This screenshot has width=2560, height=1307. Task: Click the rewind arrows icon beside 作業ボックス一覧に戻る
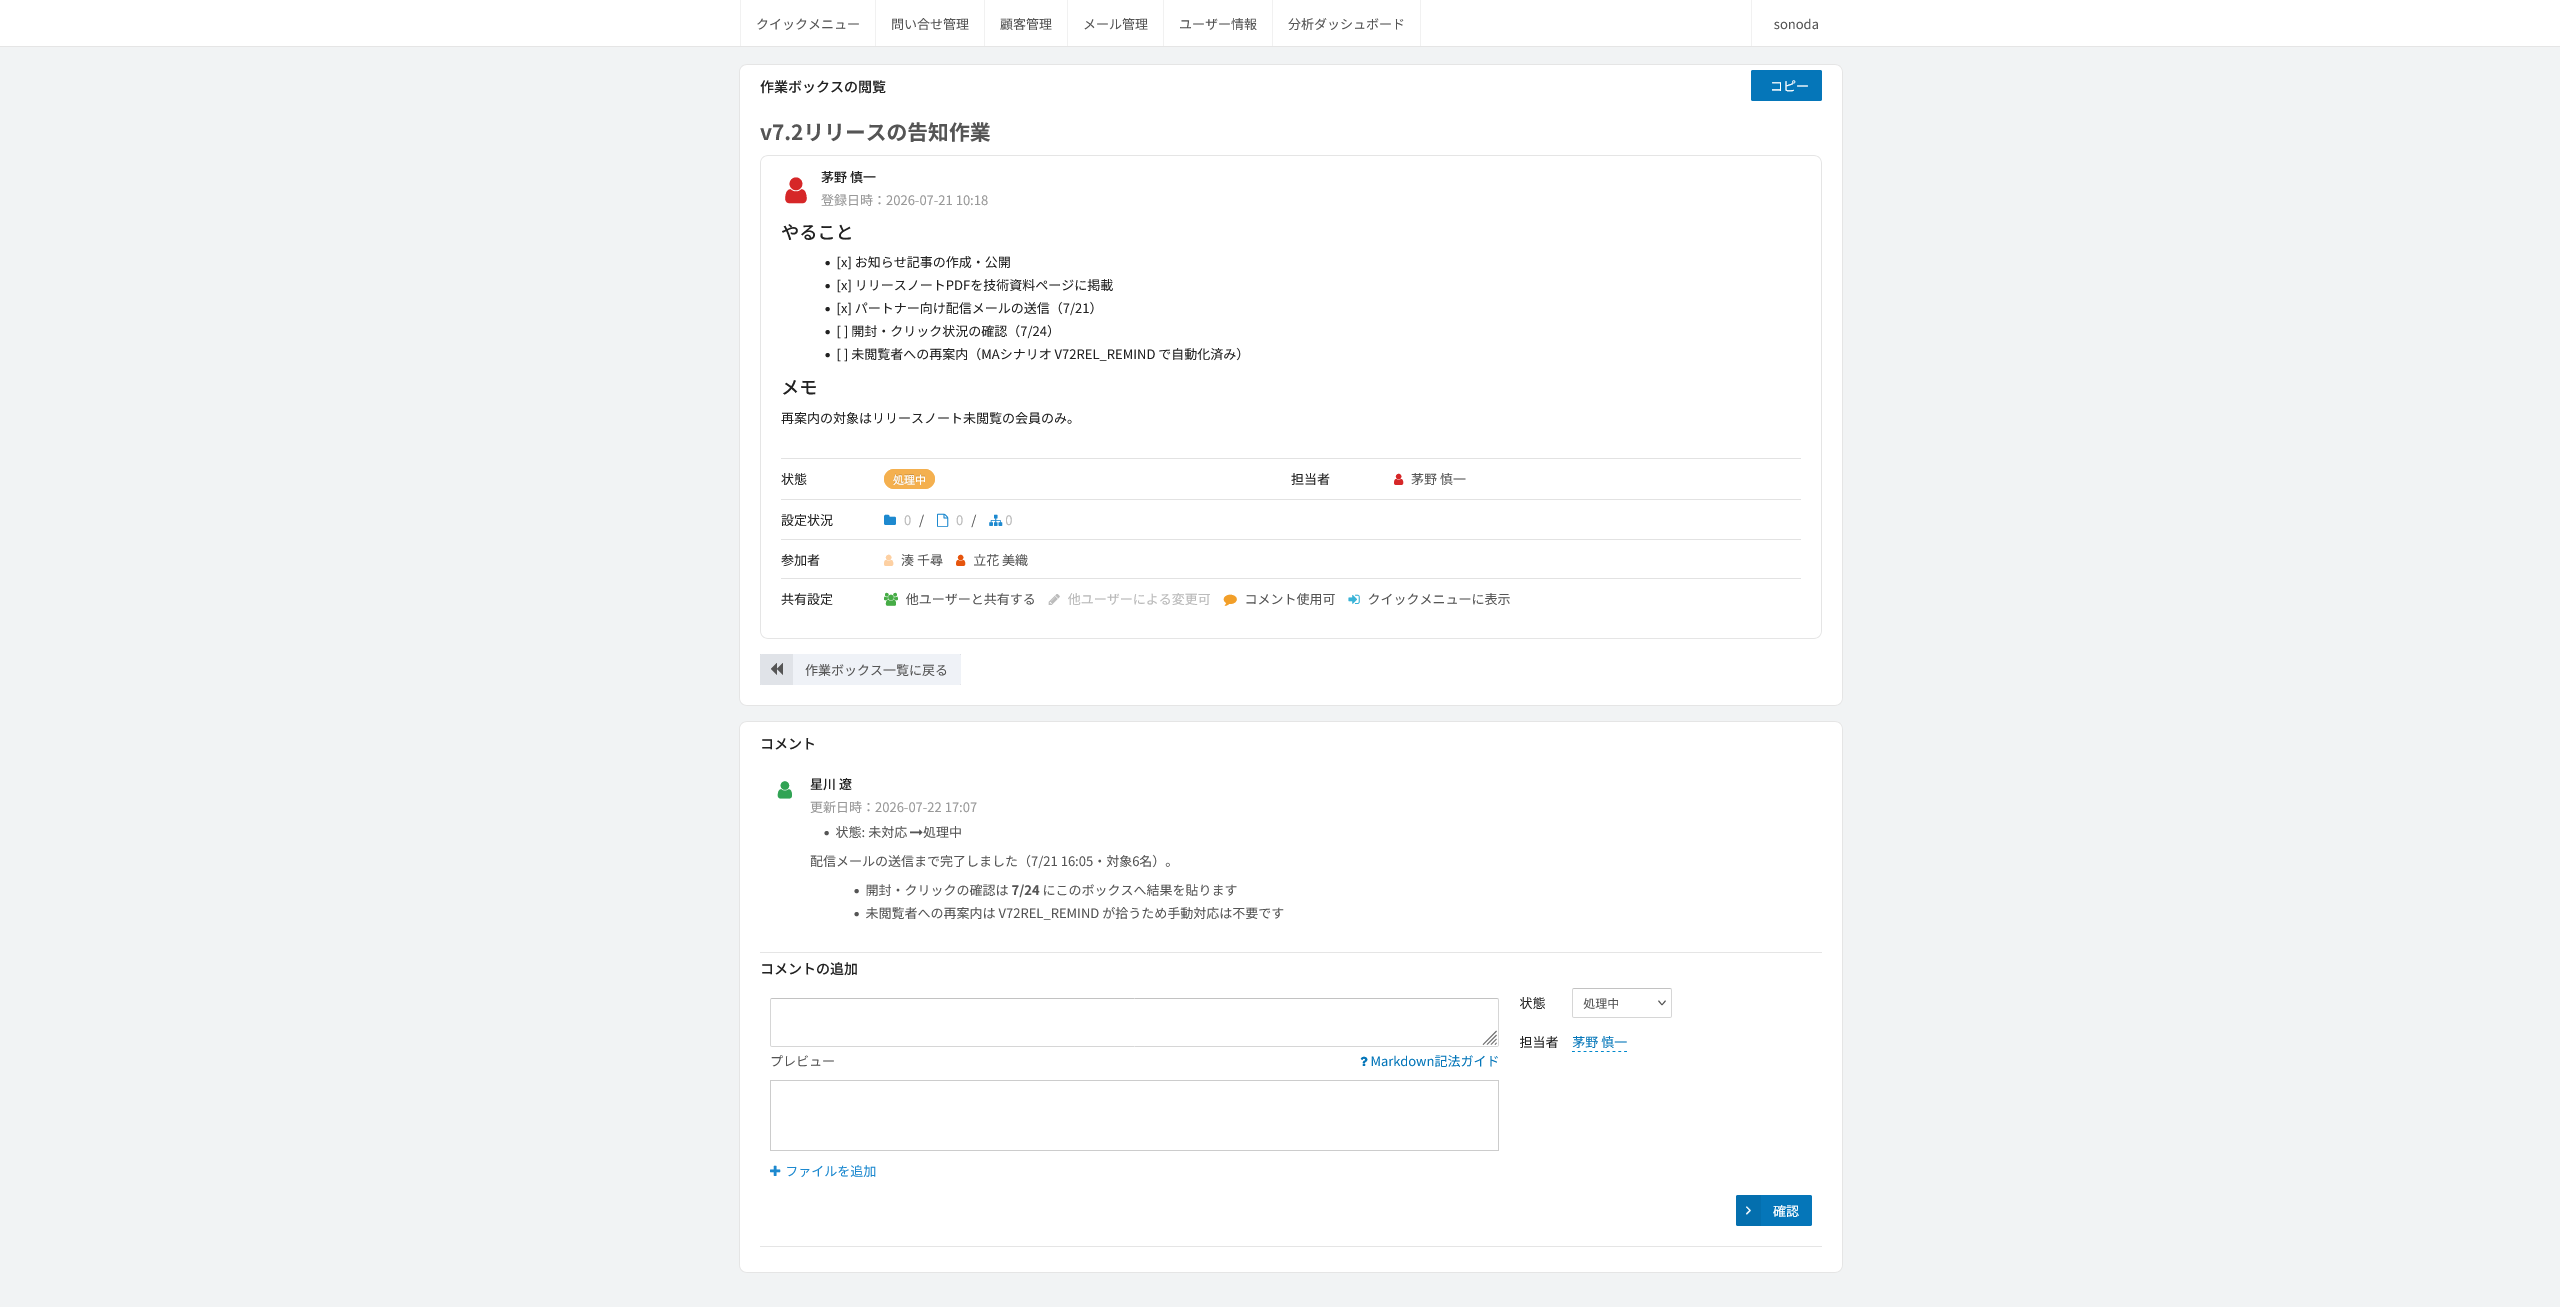point(777,669)
